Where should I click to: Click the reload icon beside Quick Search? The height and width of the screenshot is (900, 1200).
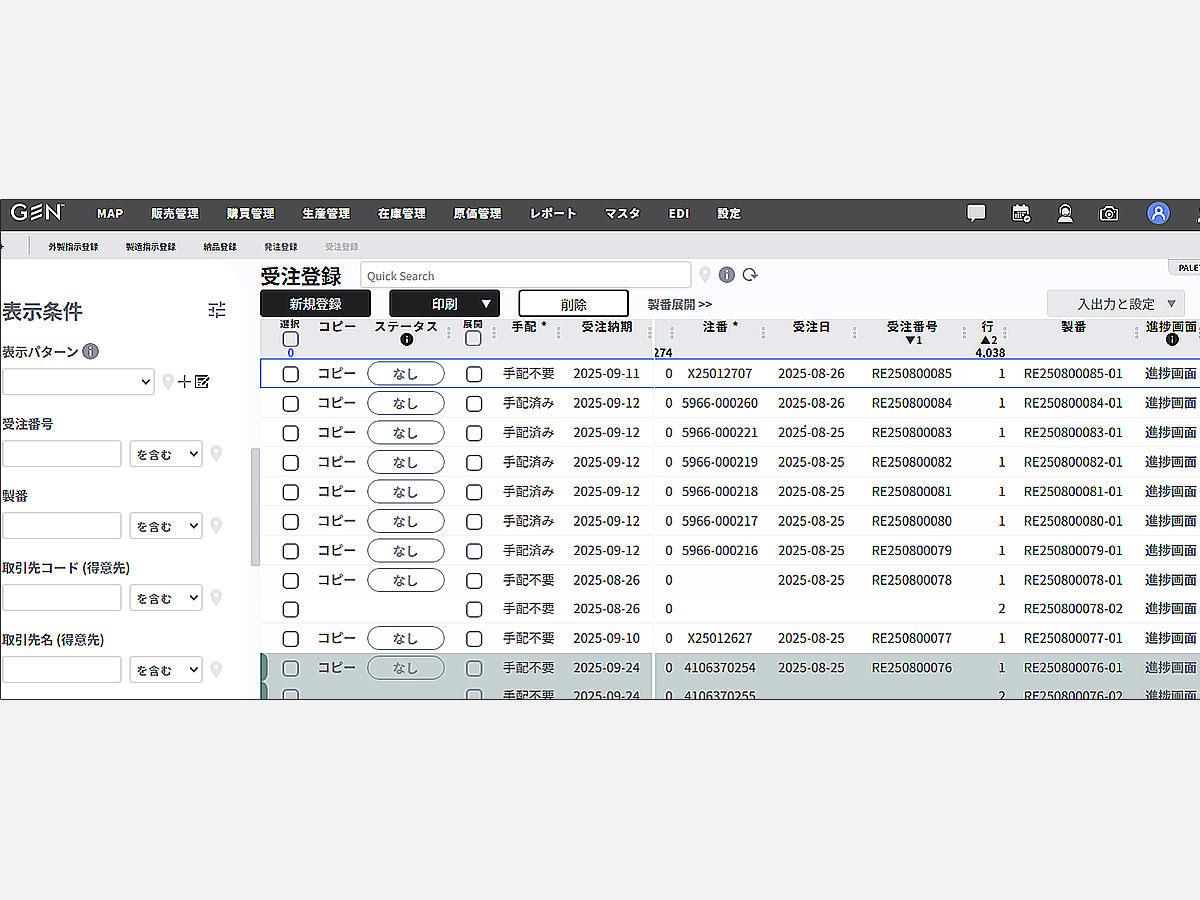750,275
